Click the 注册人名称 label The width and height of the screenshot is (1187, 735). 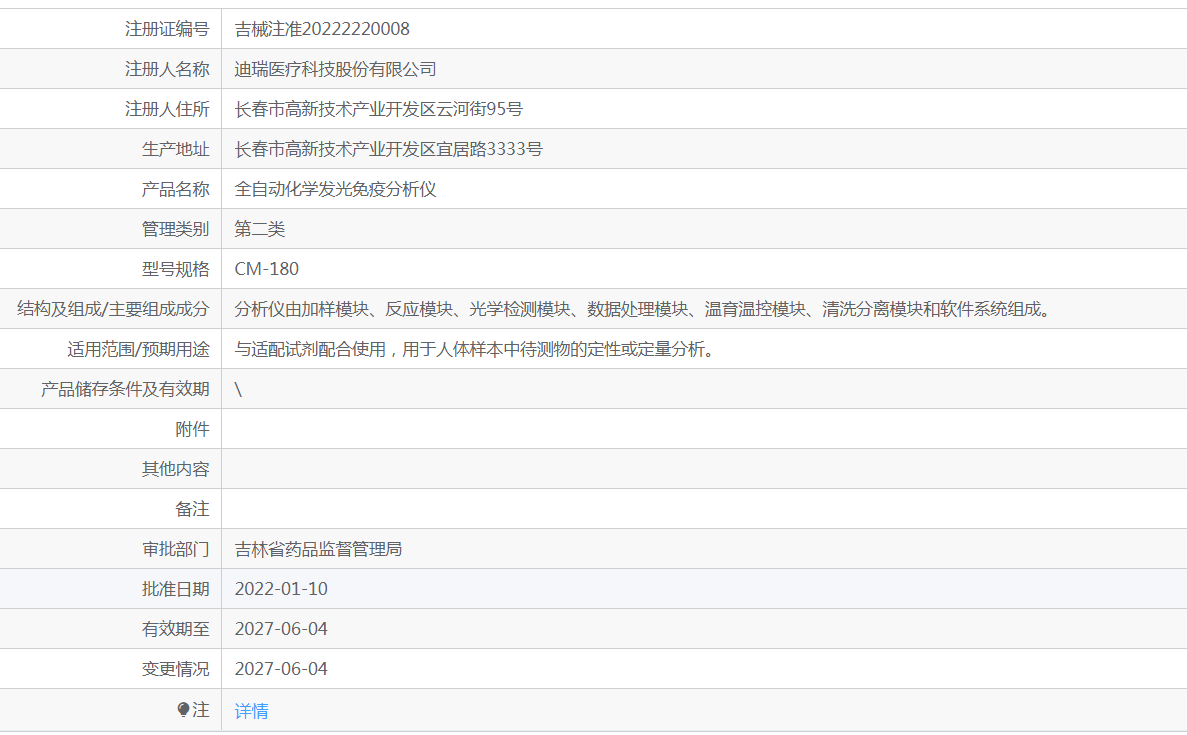167,70
